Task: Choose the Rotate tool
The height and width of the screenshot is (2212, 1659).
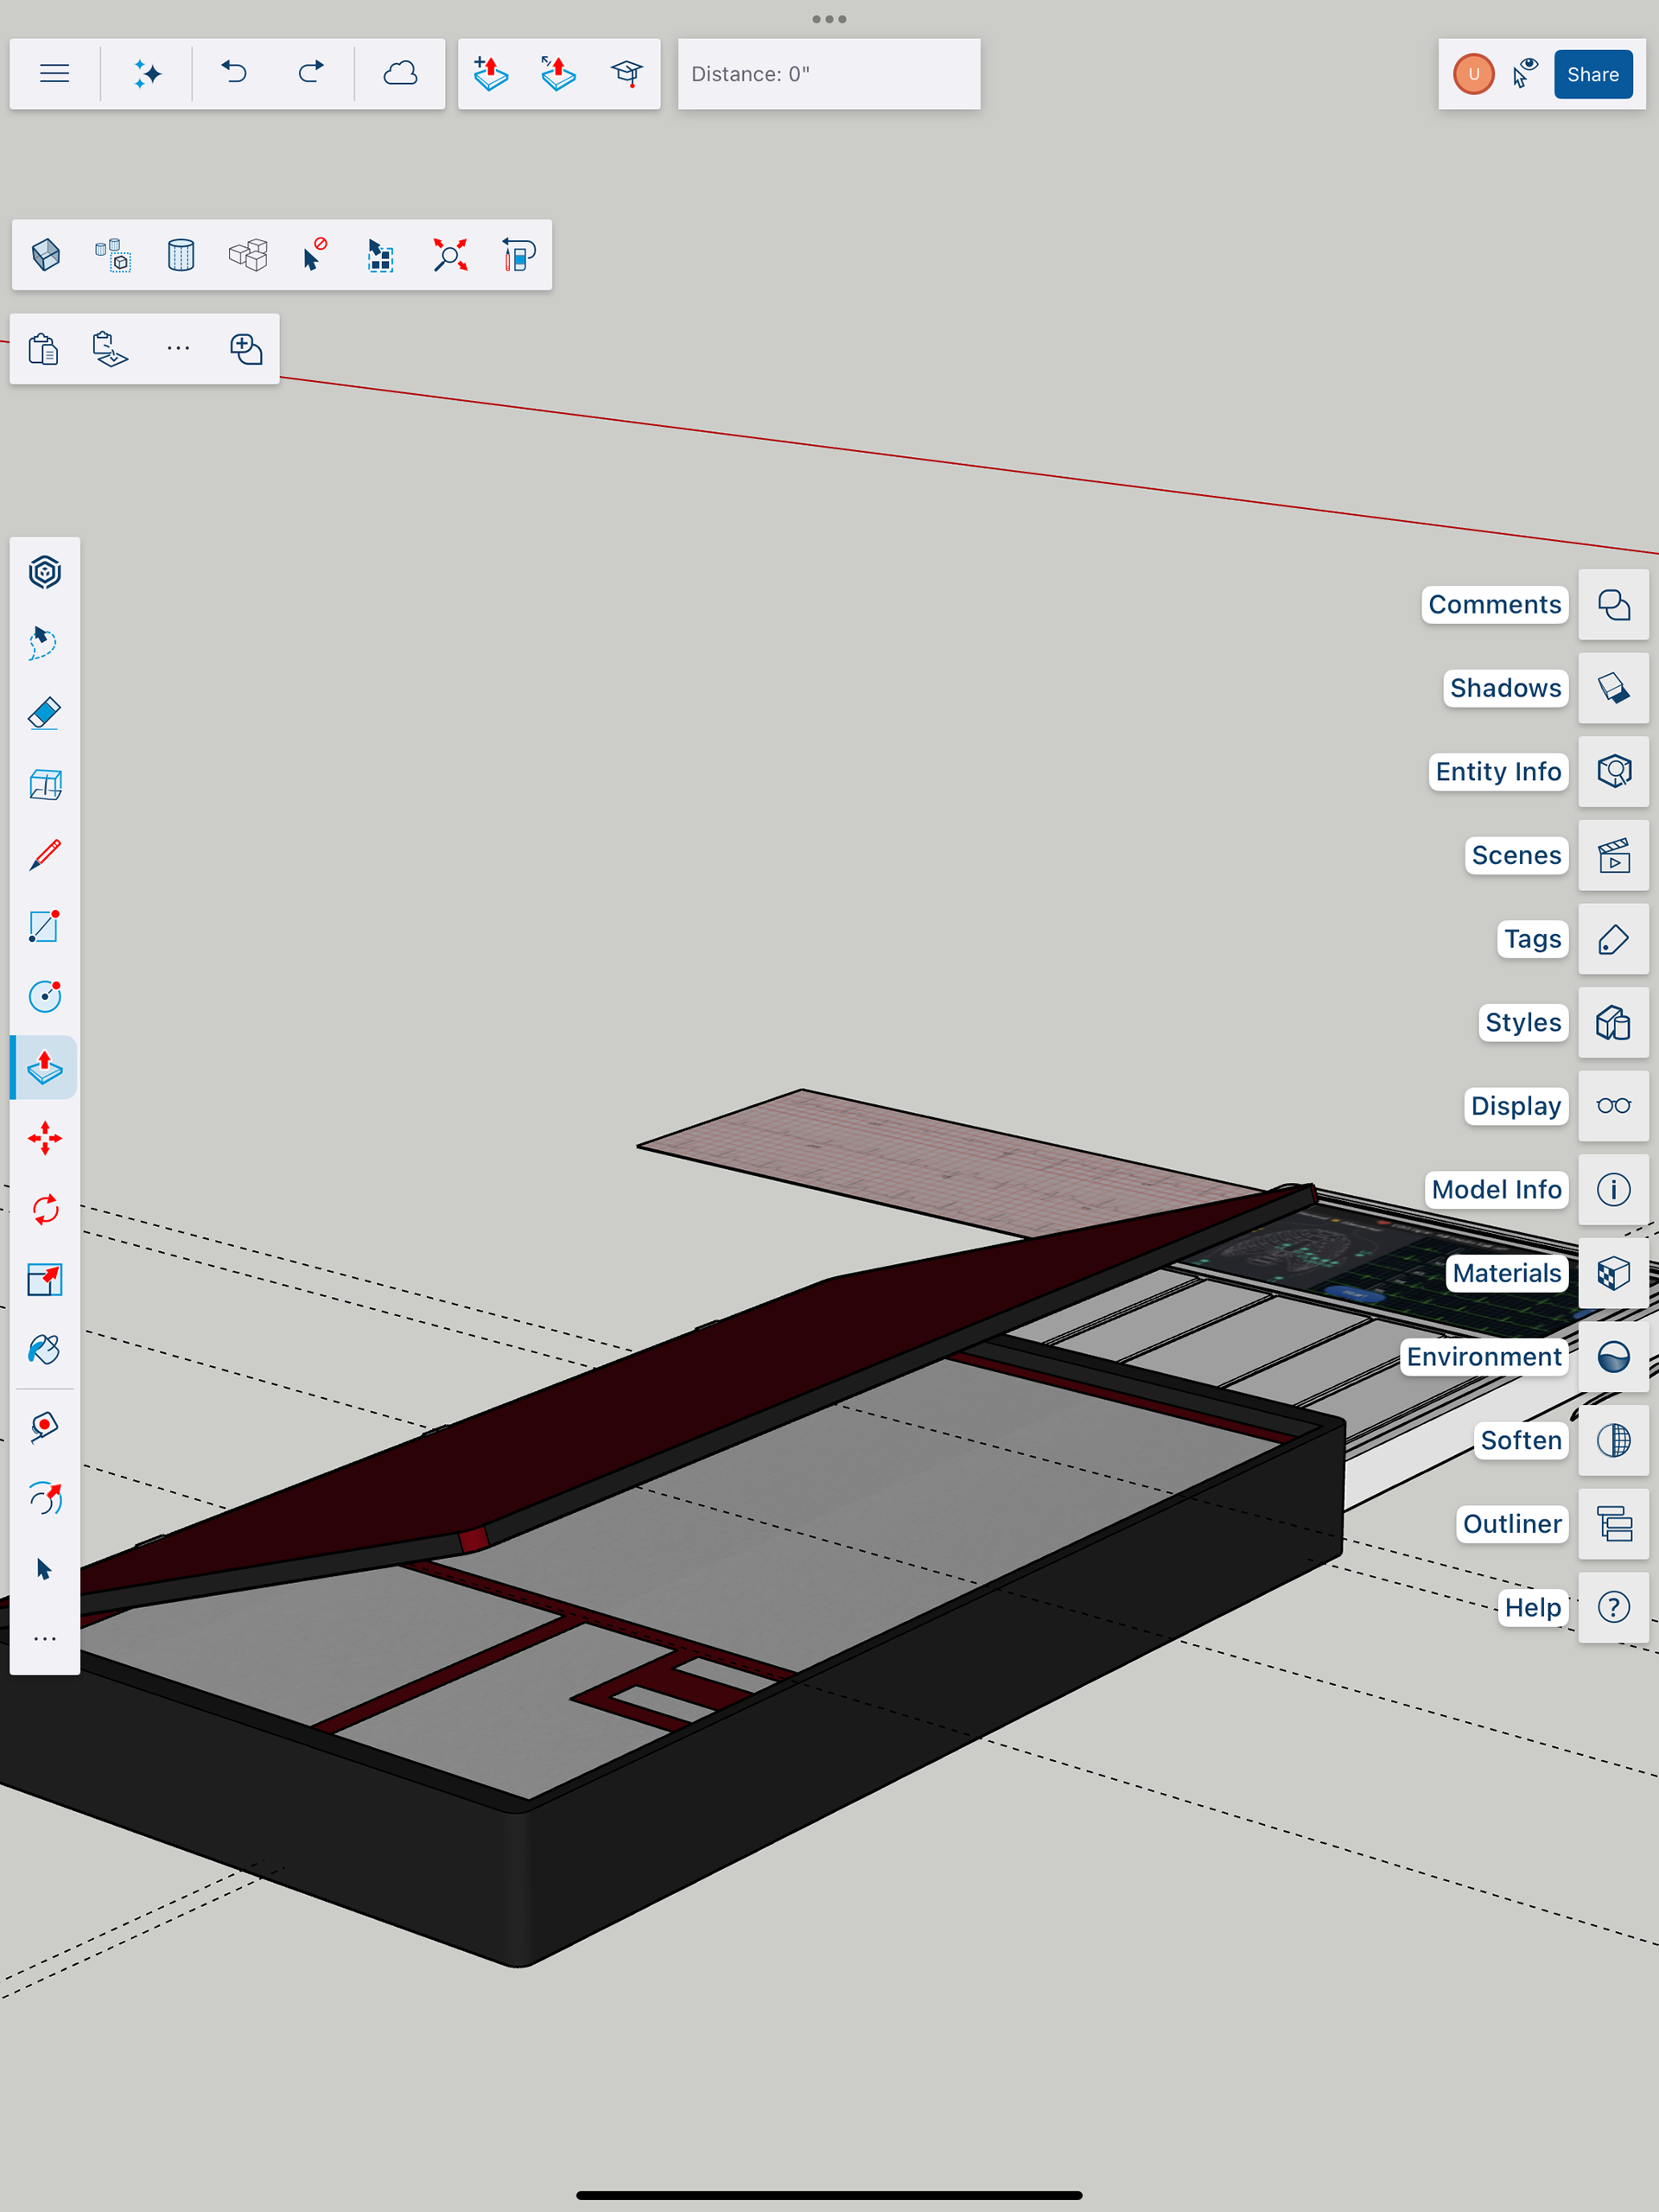Action: point(45,1209)
